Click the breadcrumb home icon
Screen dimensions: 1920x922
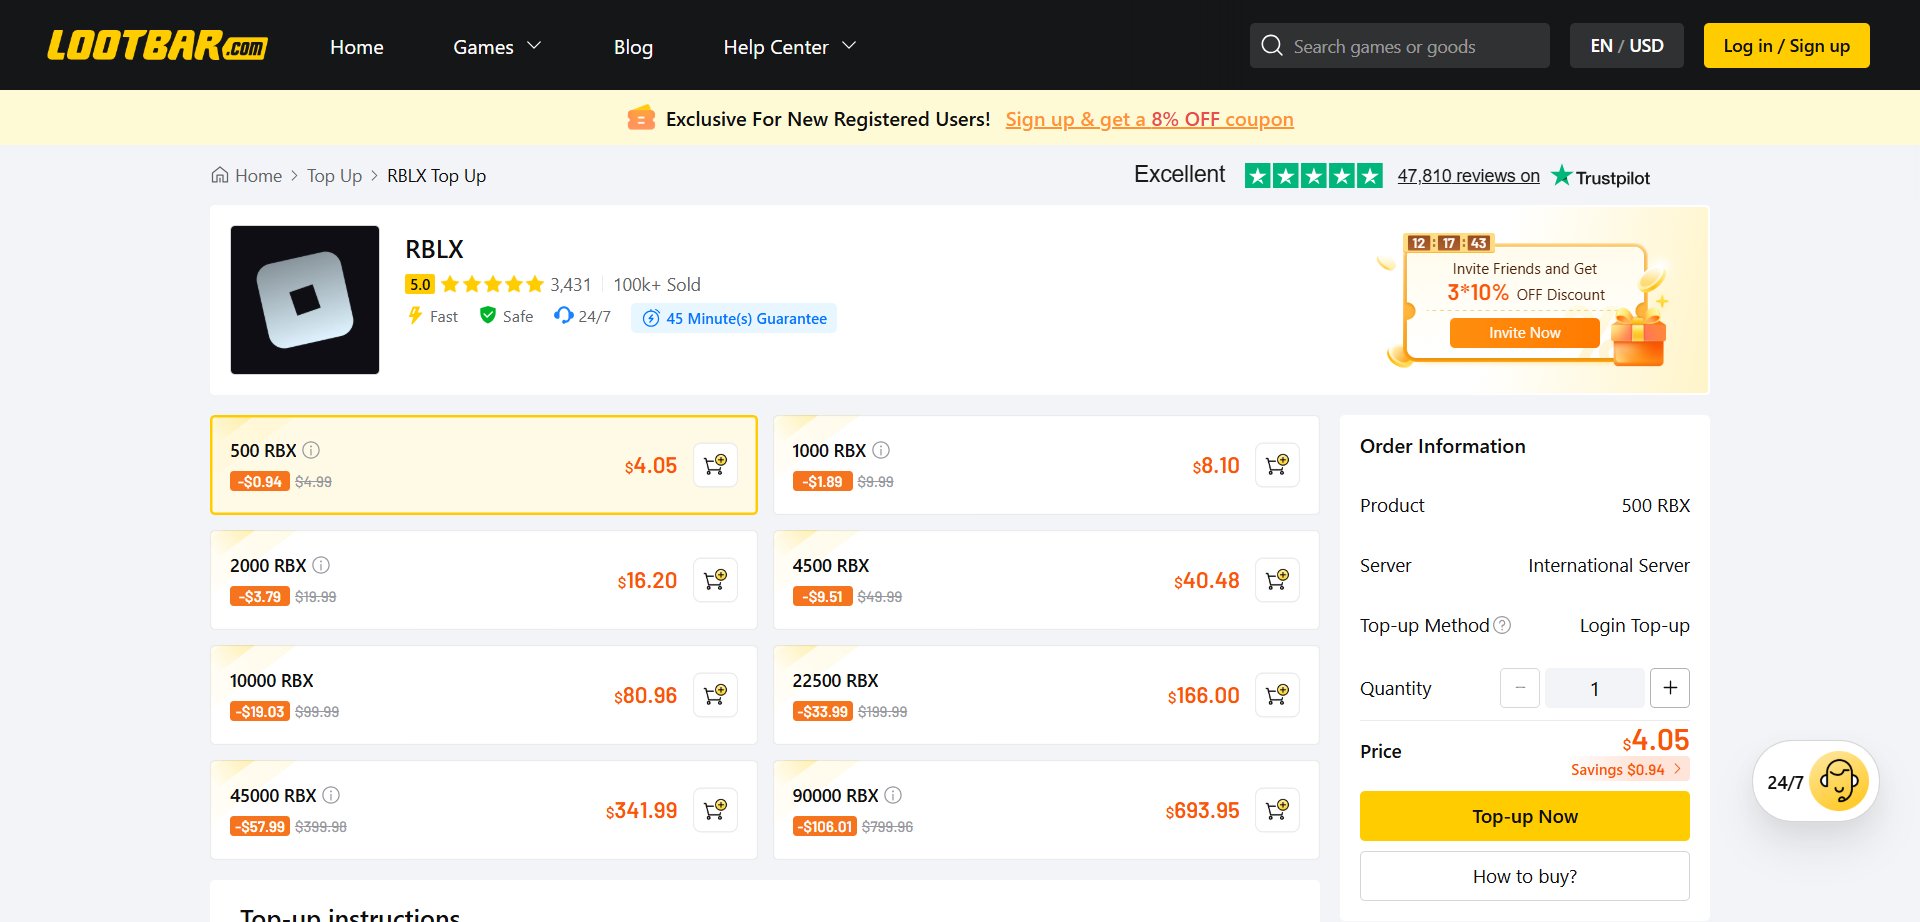coord(220,175)
